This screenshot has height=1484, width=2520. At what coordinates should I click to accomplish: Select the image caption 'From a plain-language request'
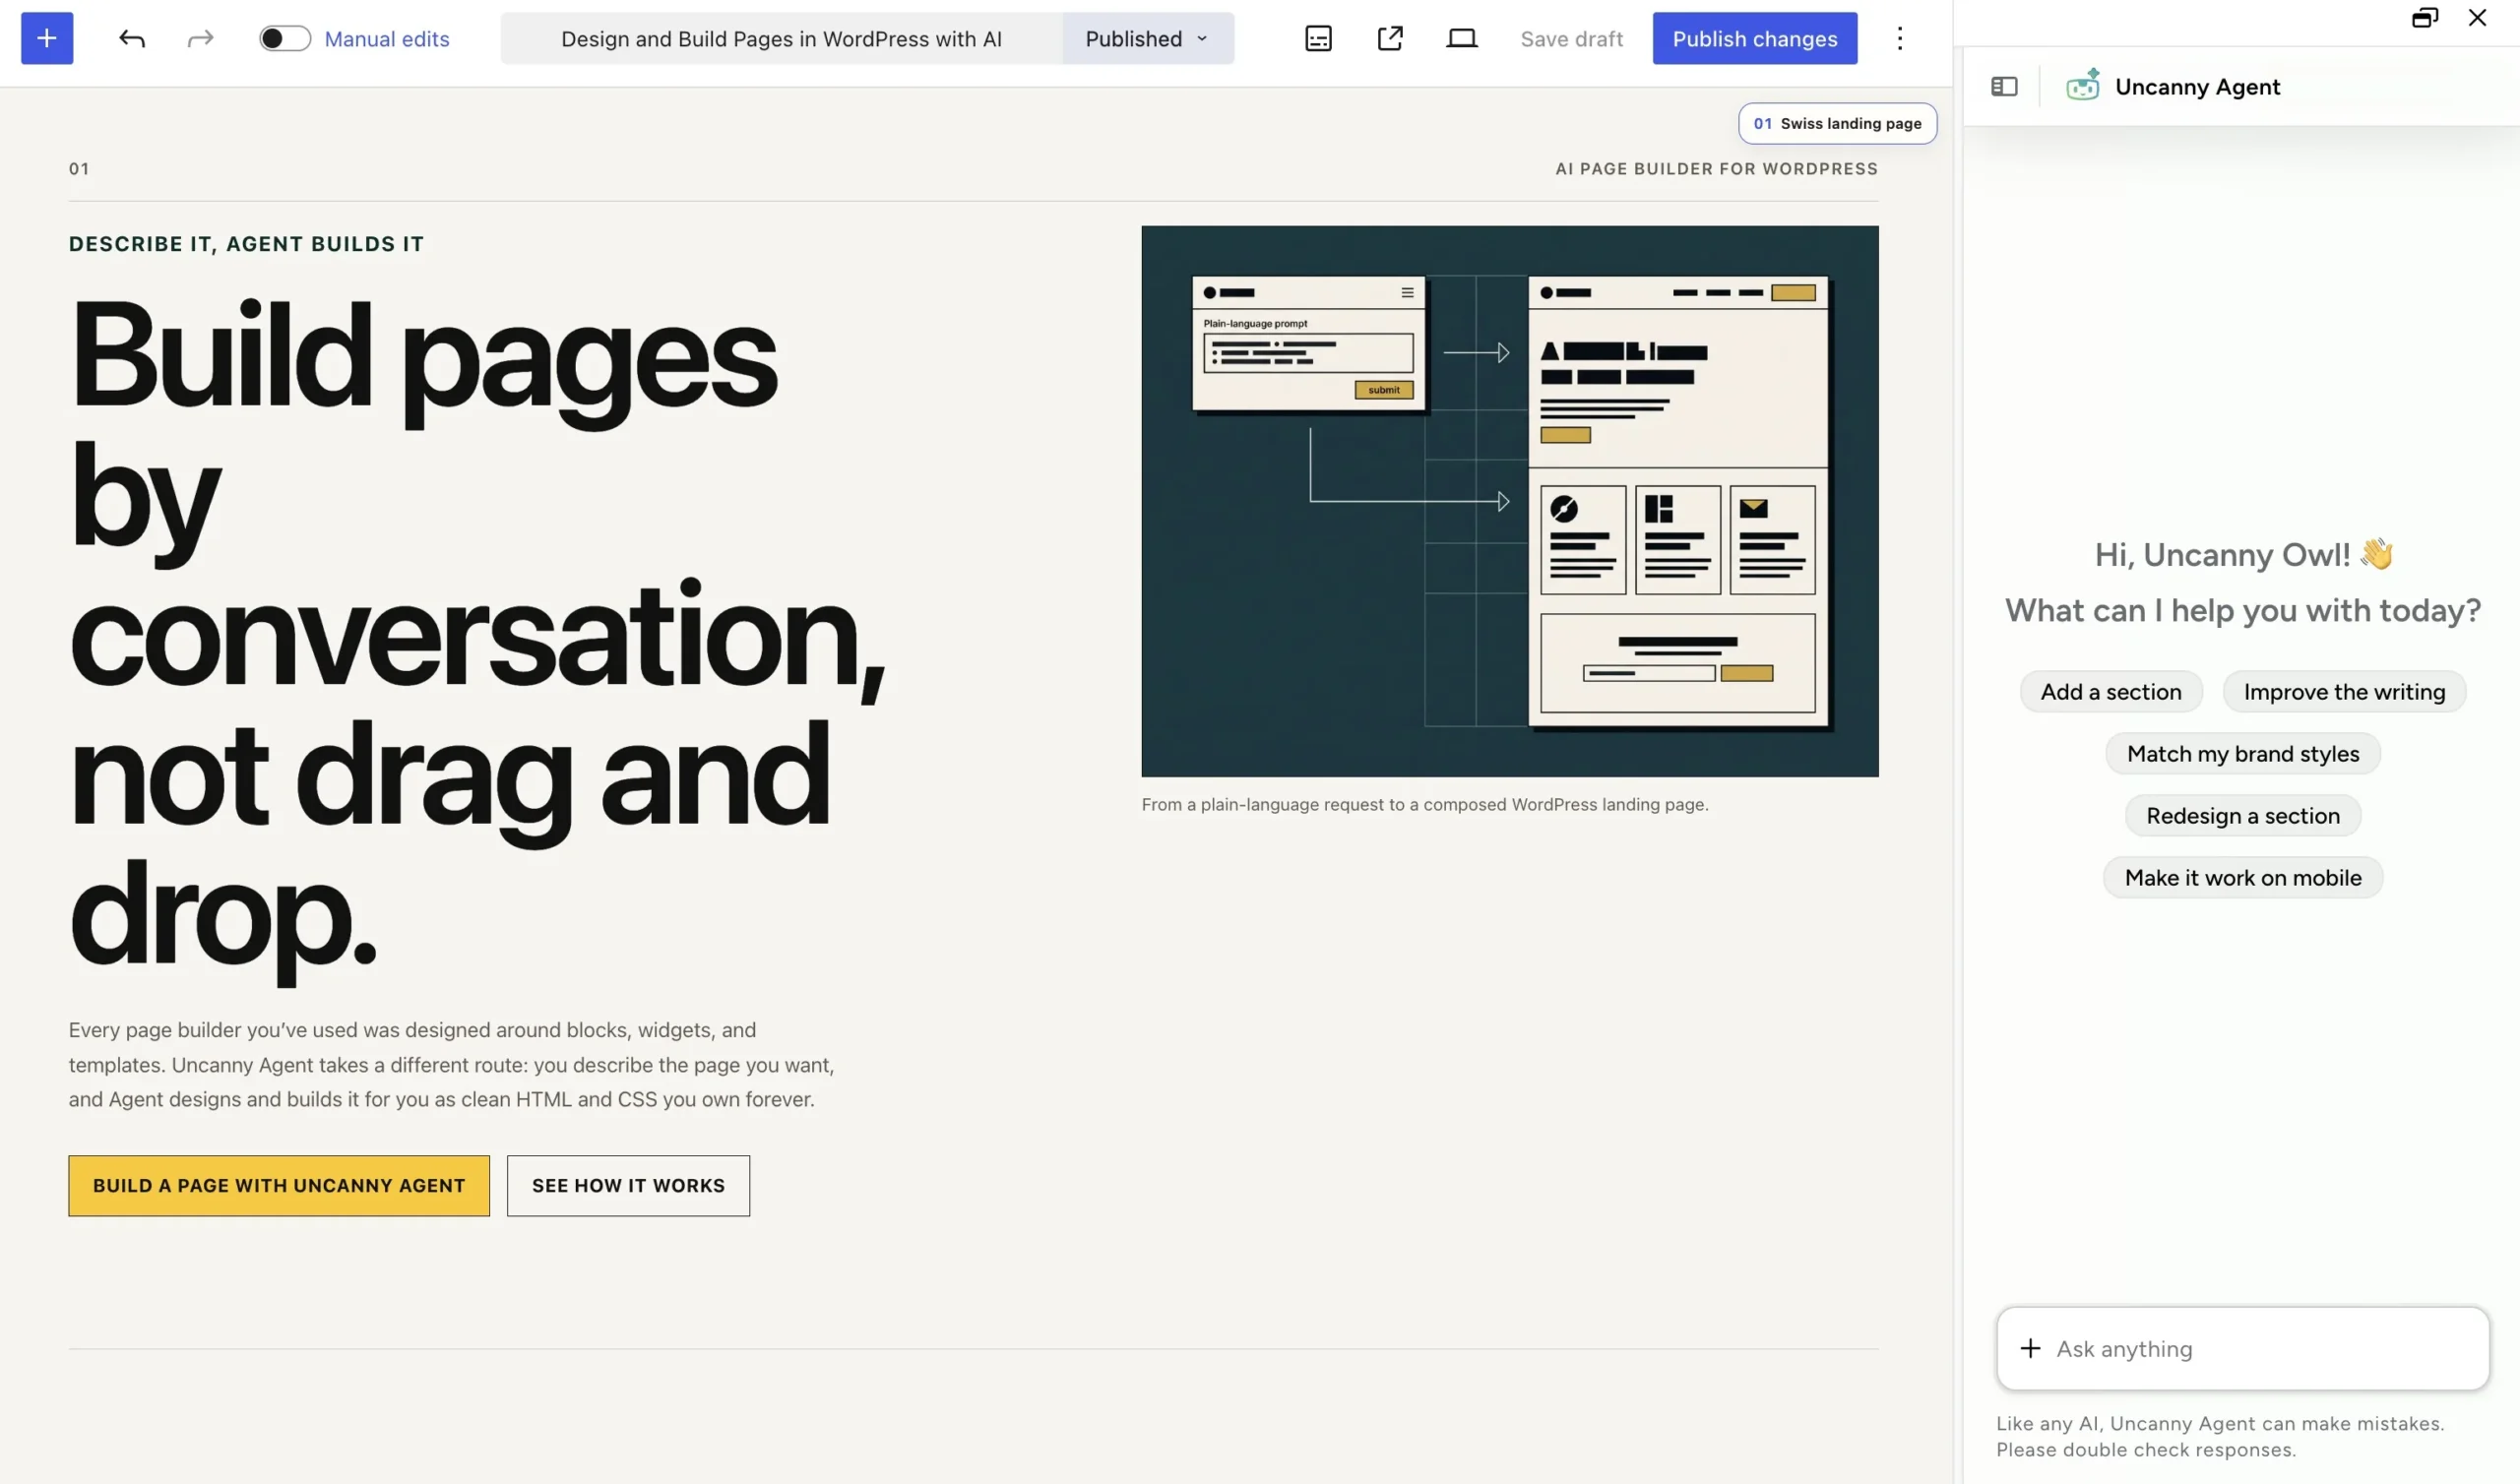point(1425,805)
